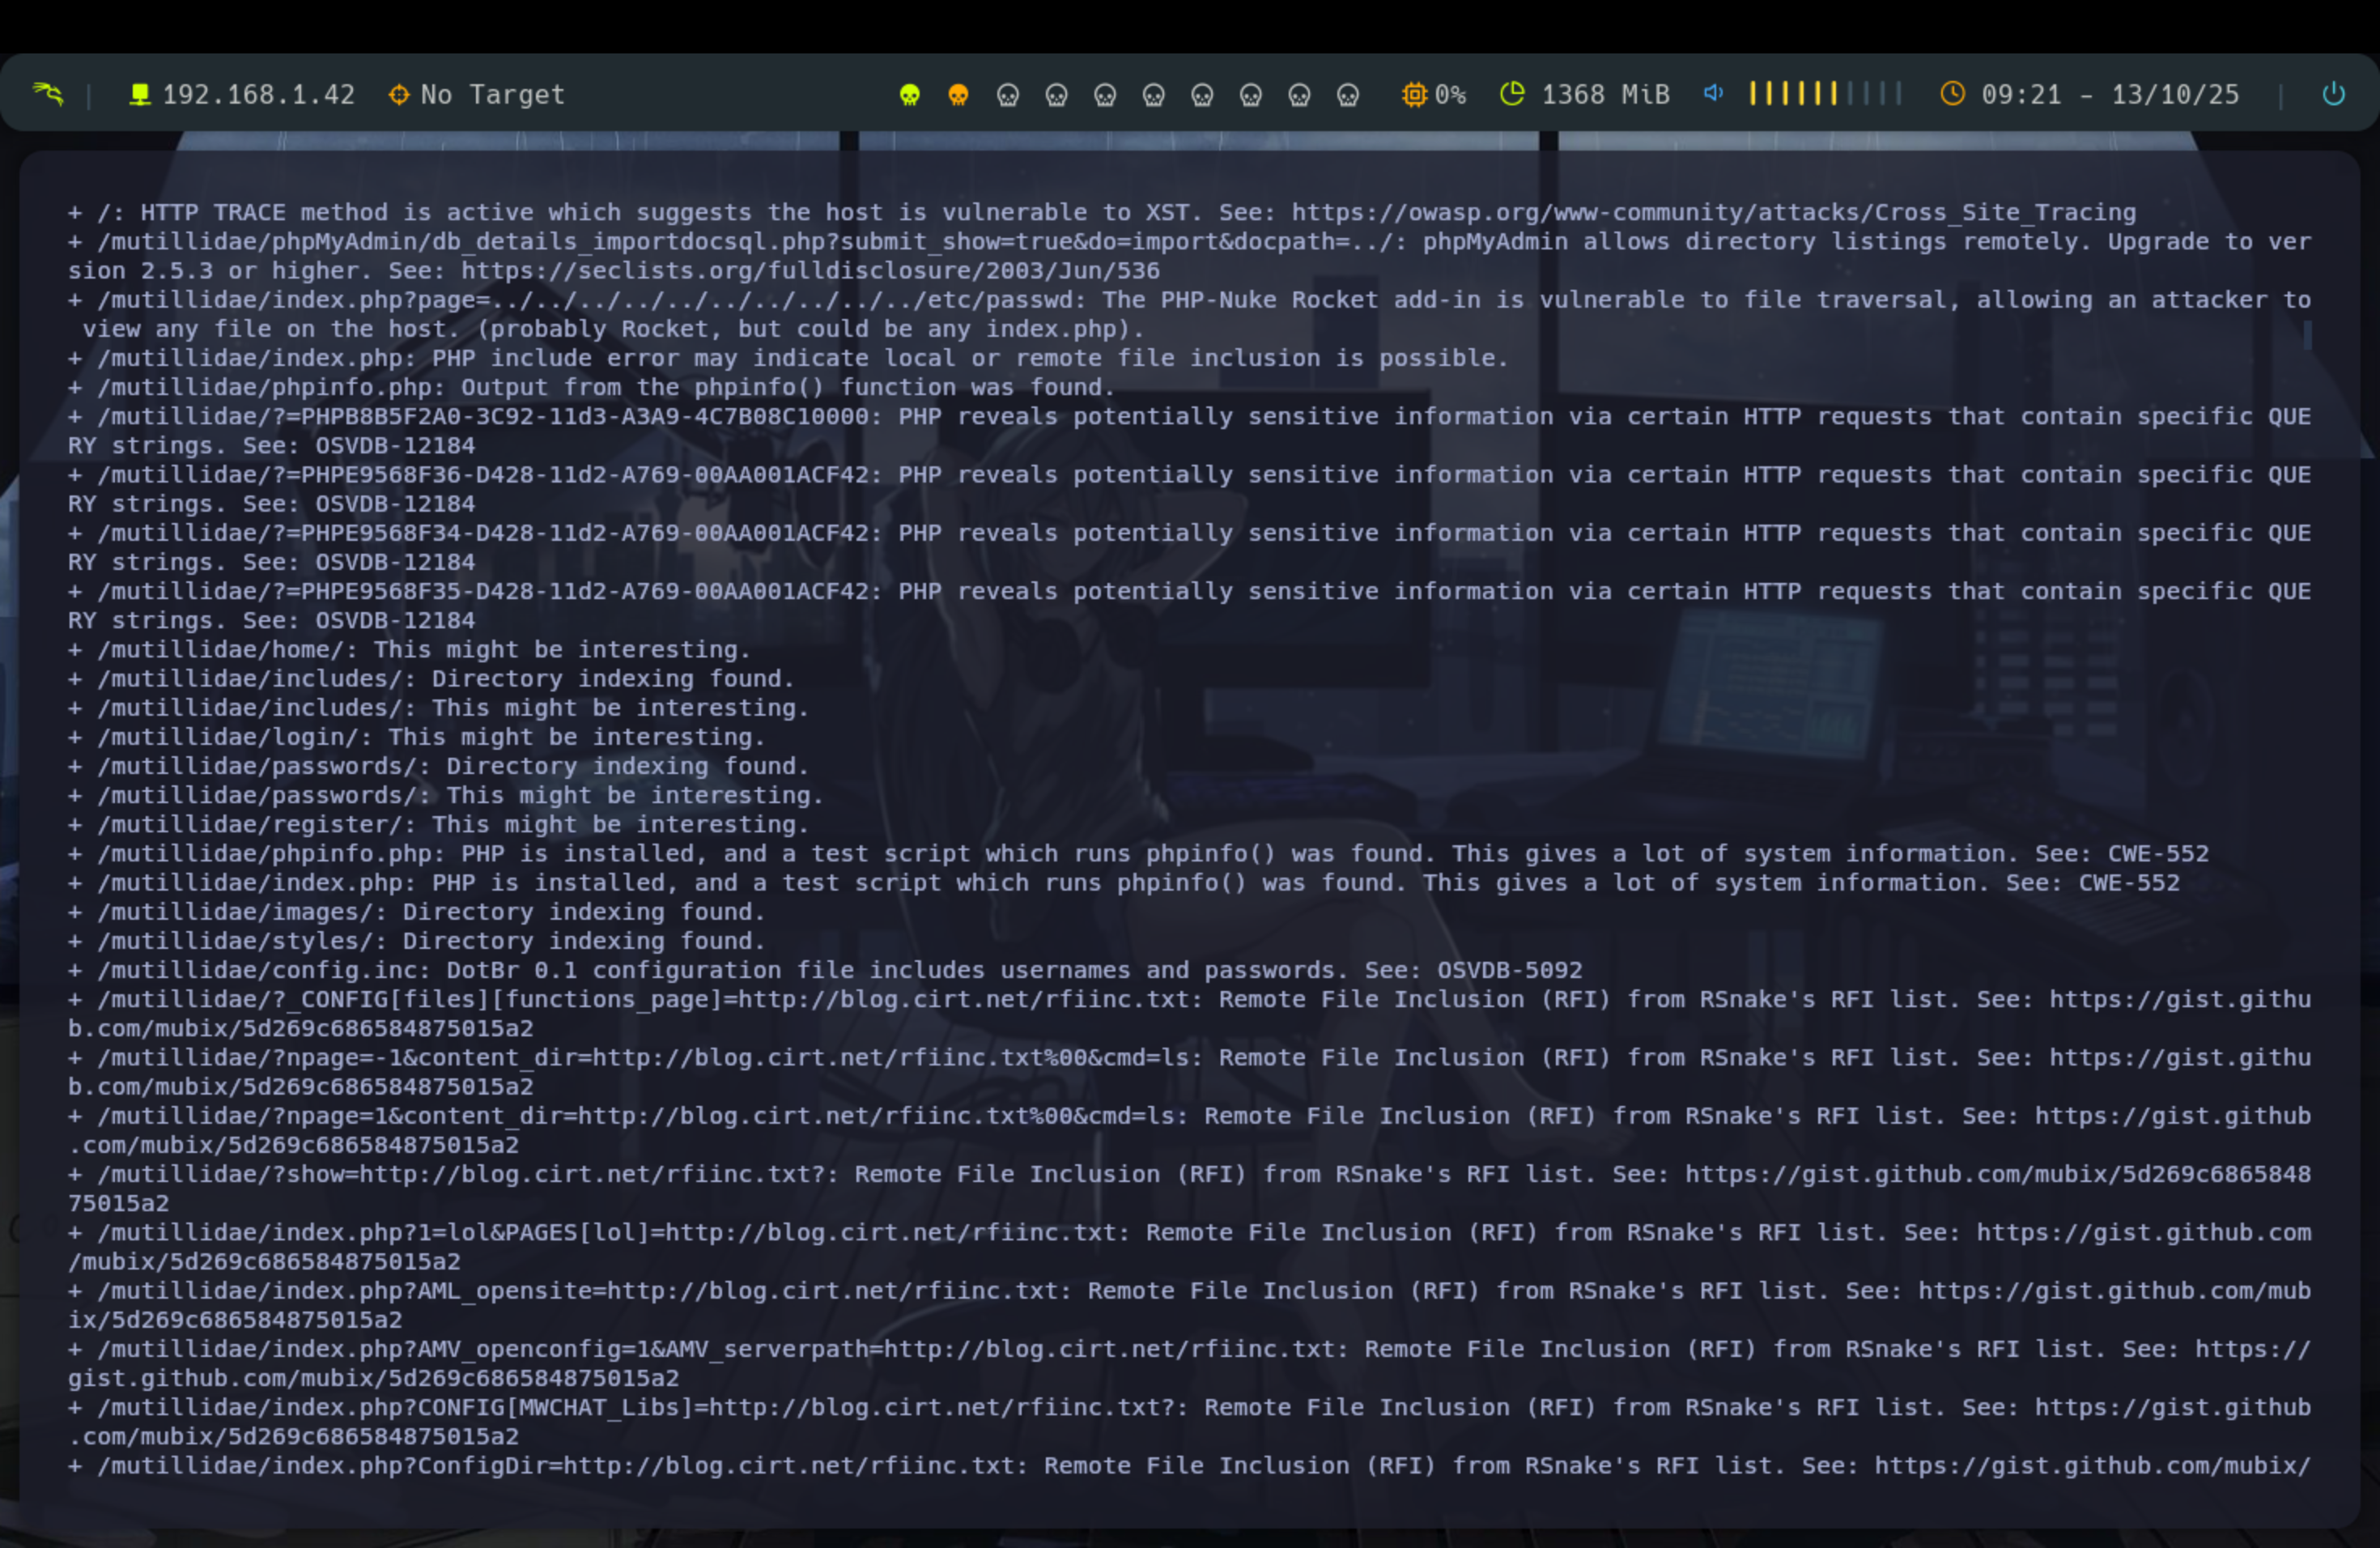The image size is (2380, 1548).
Task: Click the speaker volume icon
Action: [1713, 94]
